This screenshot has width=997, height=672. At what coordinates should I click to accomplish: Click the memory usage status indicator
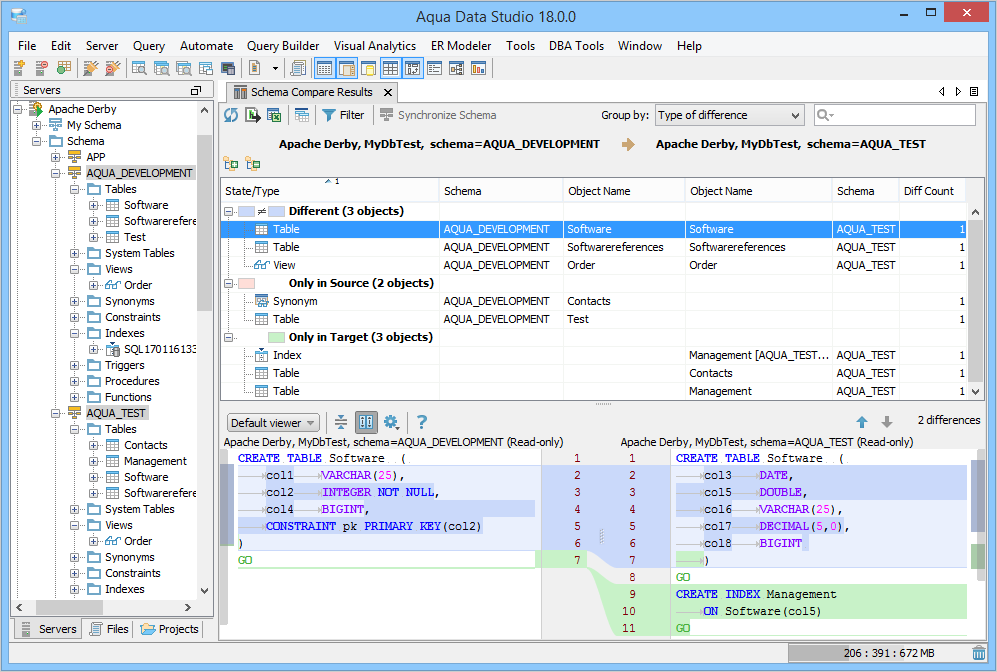pos(878,653)
